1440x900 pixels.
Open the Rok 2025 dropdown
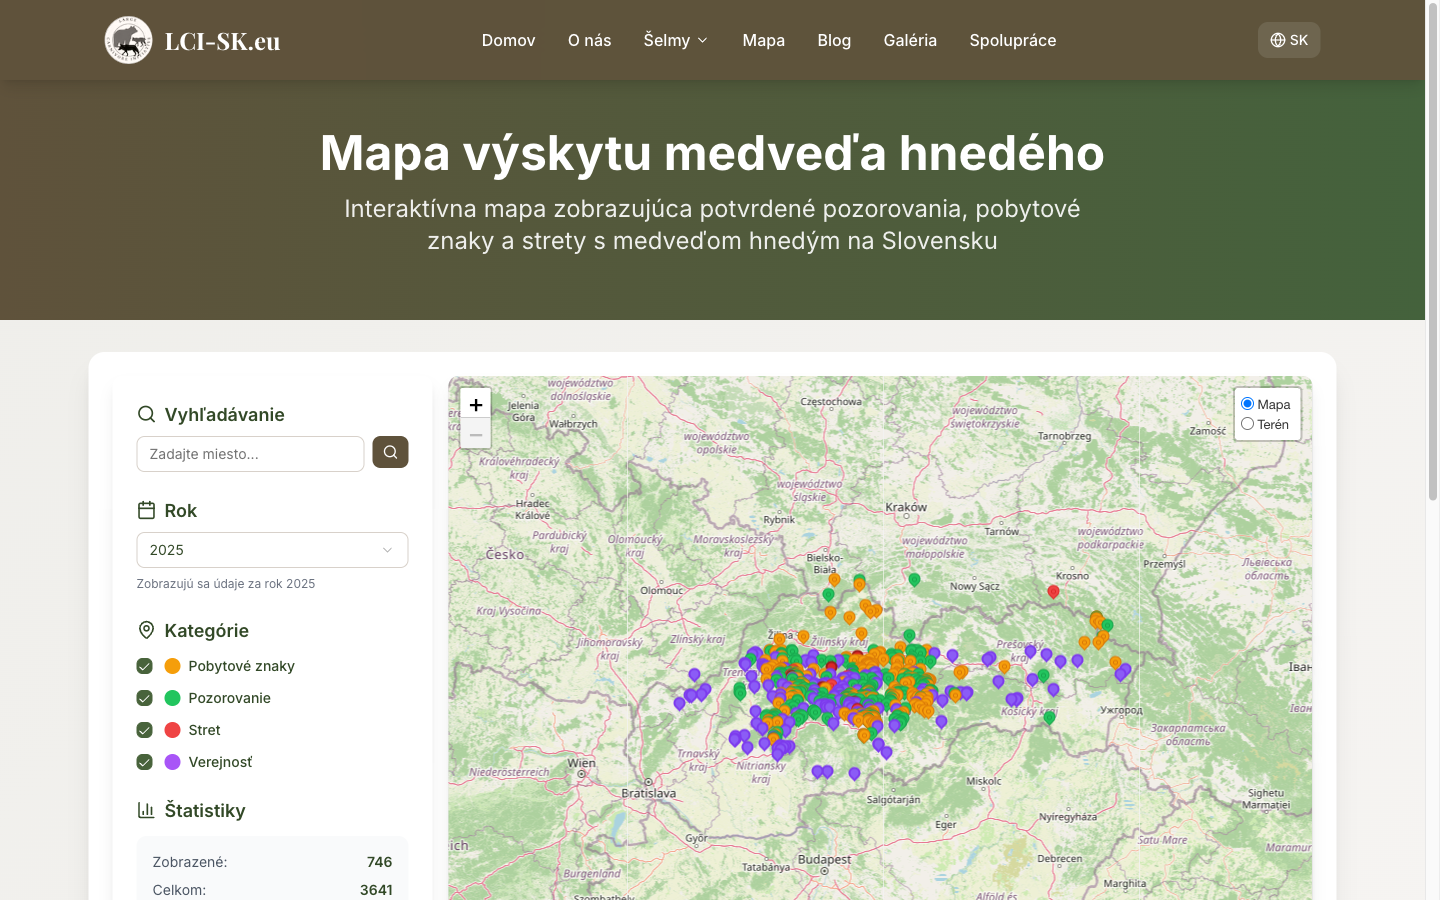pyautogui.click(x=272, y=550)
